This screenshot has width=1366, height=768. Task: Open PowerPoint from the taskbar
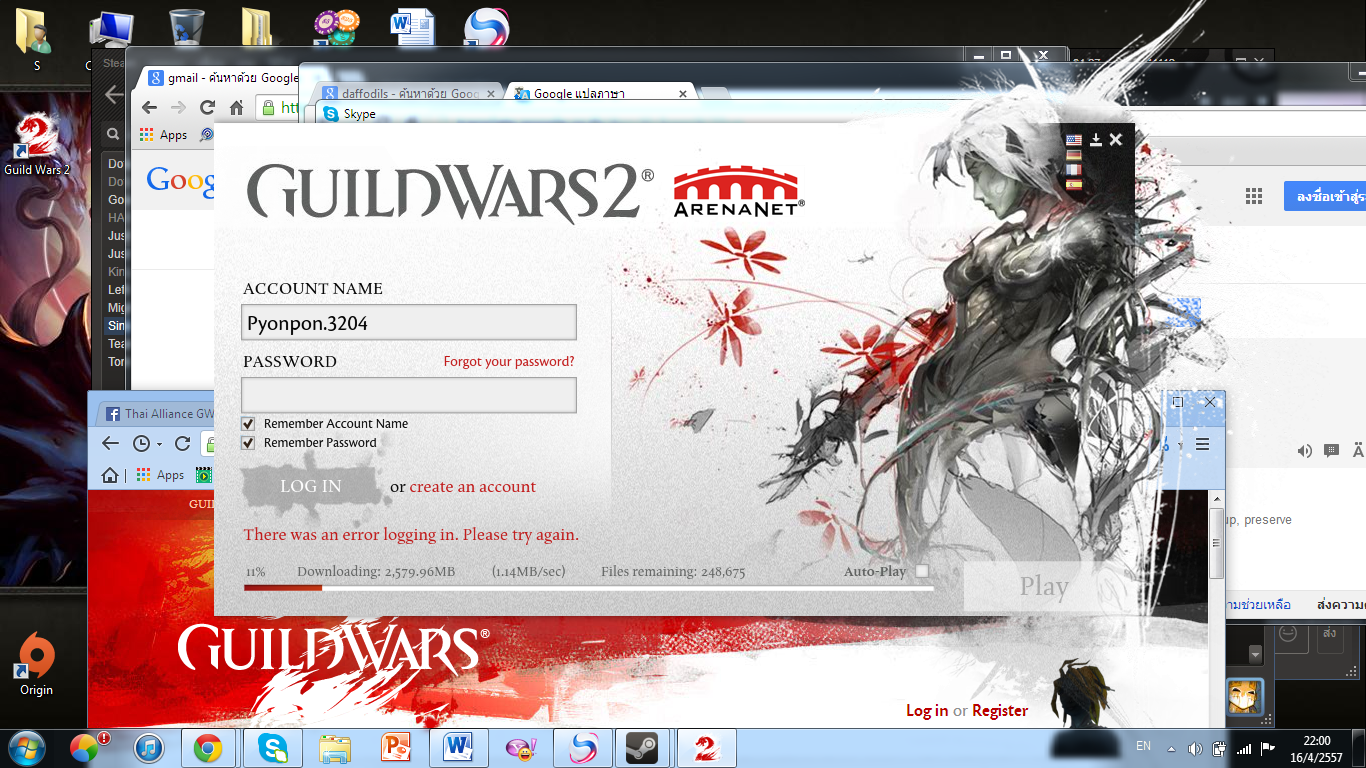click(x=396, y=748)
